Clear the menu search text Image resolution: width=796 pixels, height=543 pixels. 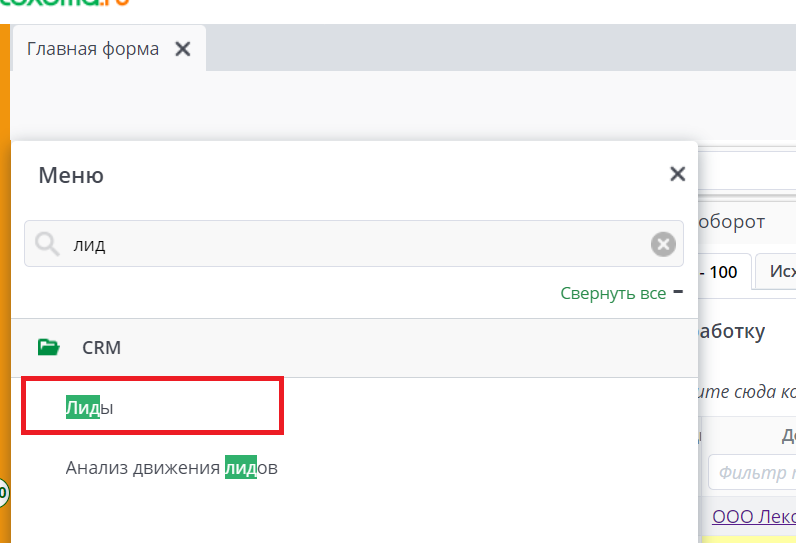click(662, 244)
